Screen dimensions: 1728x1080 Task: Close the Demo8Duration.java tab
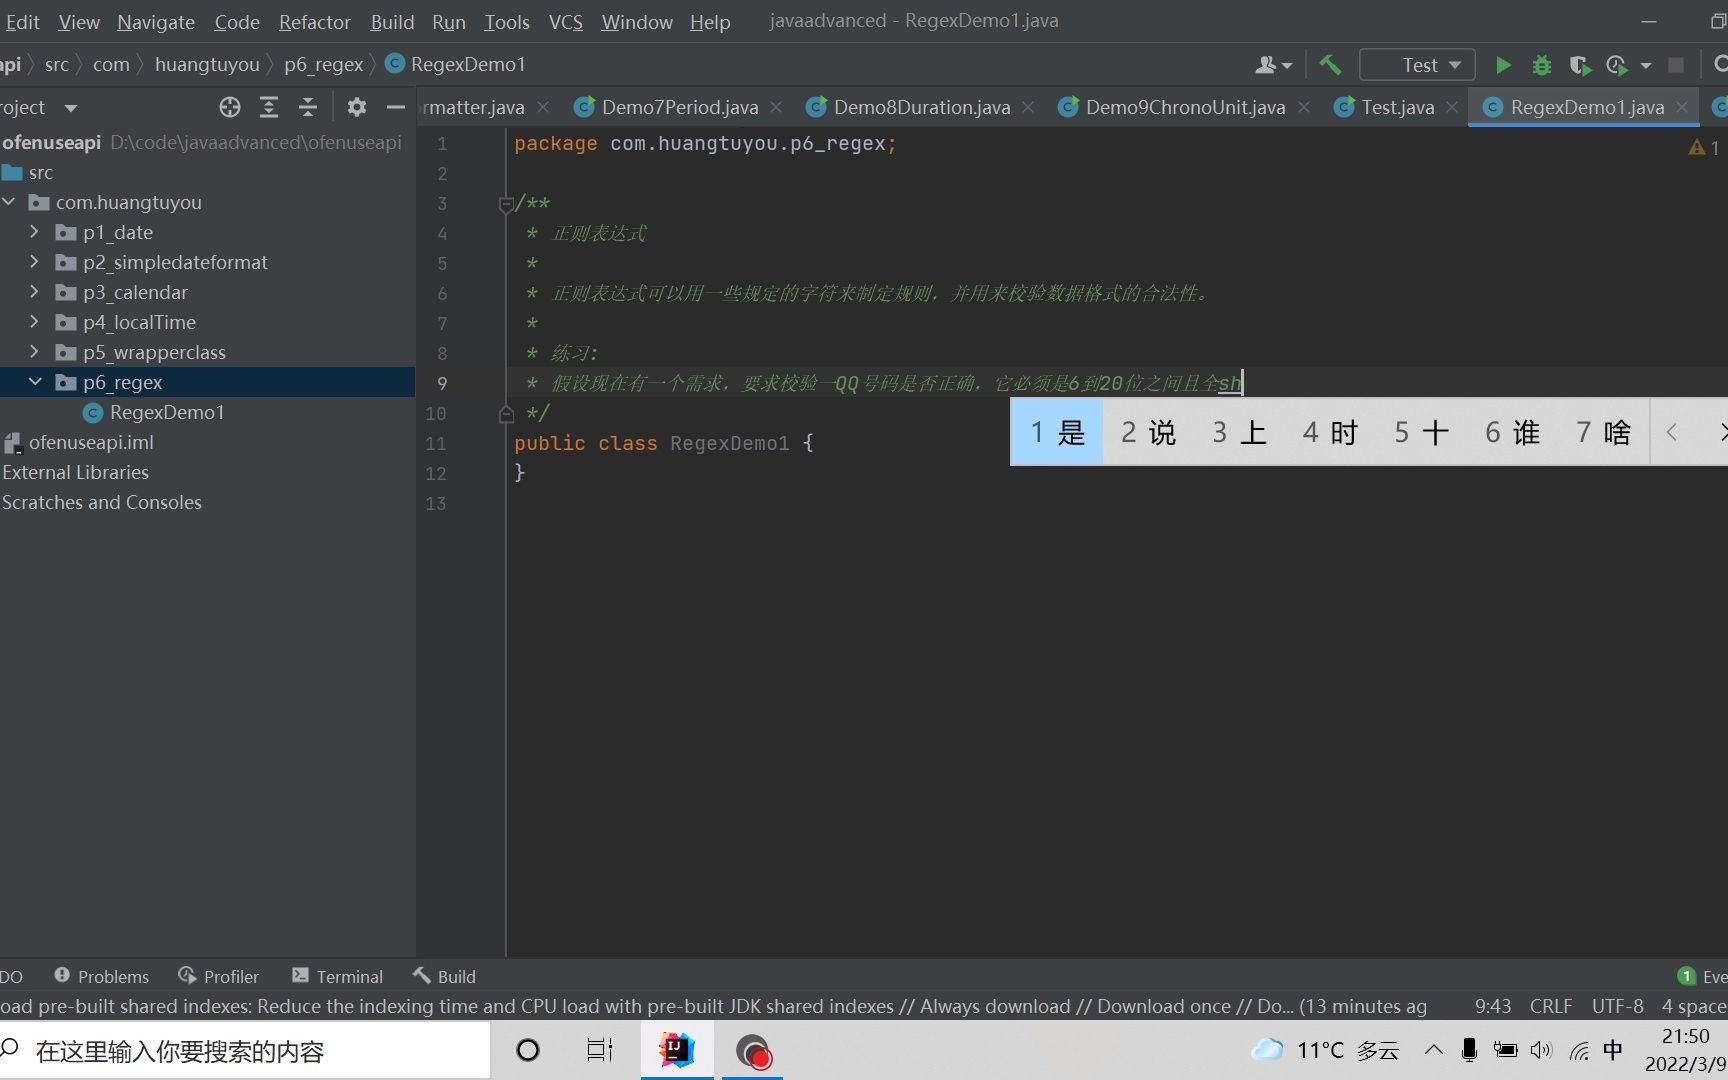[x=1028, y=107]
